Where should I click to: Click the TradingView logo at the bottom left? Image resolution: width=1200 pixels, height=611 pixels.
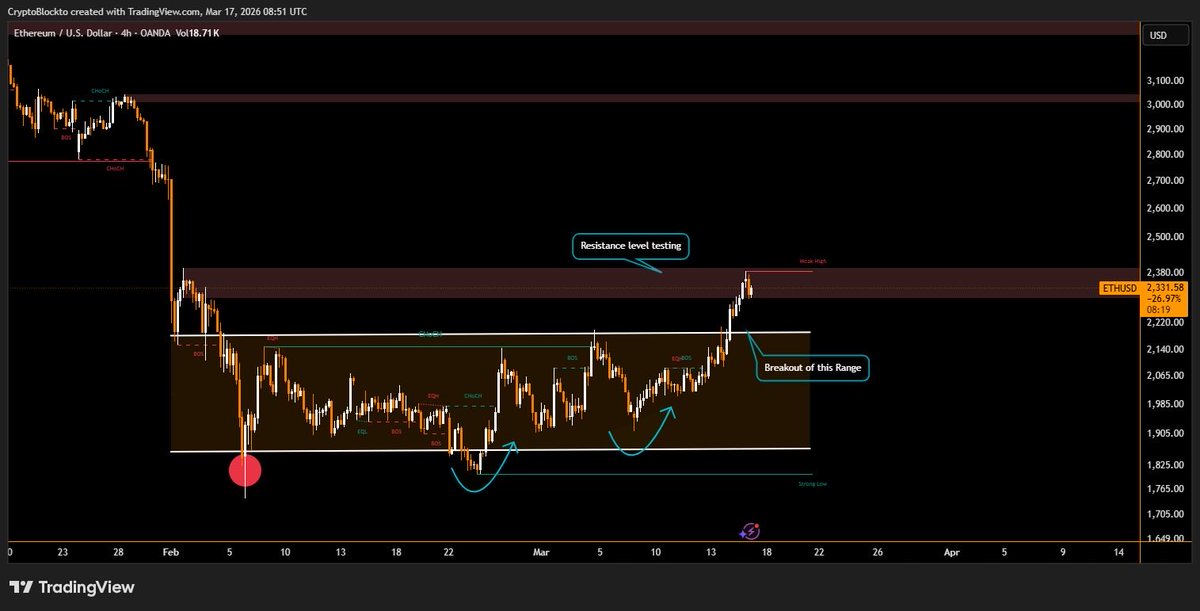point(71,587)
